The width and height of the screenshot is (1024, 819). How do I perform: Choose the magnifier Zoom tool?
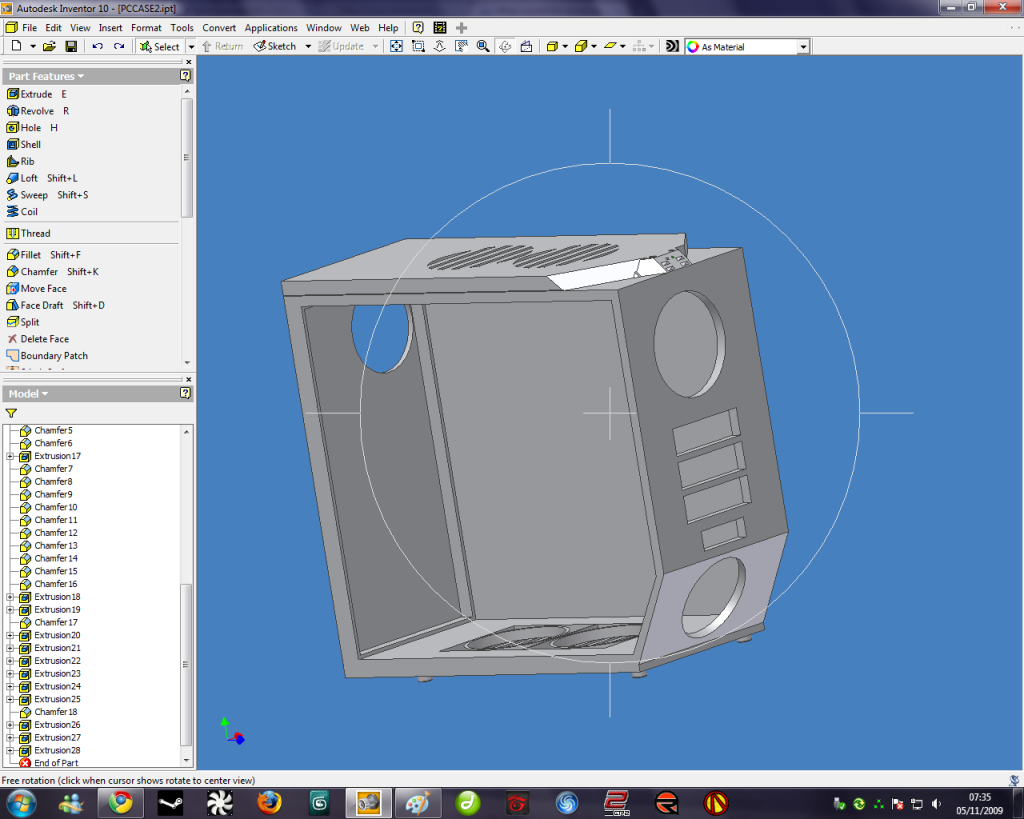point(483,46)
